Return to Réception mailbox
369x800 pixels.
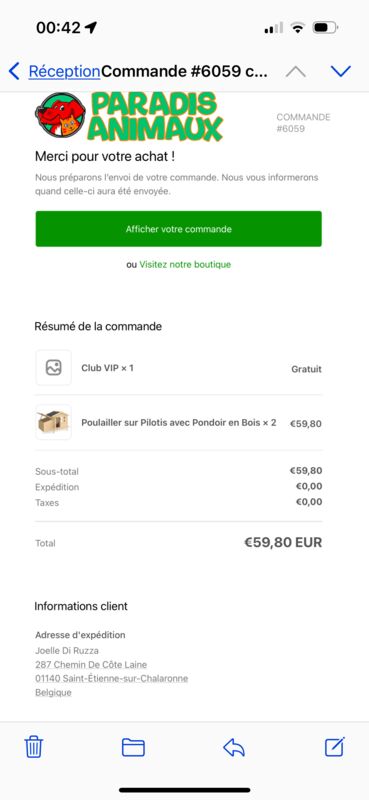[x=64, y=71]
